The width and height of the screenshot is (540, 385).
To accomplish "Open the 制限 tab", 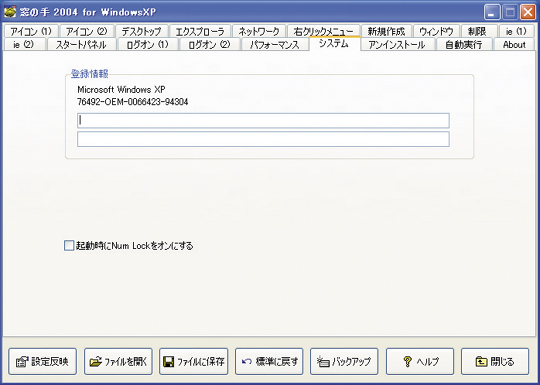I will (x=479, y=31).
